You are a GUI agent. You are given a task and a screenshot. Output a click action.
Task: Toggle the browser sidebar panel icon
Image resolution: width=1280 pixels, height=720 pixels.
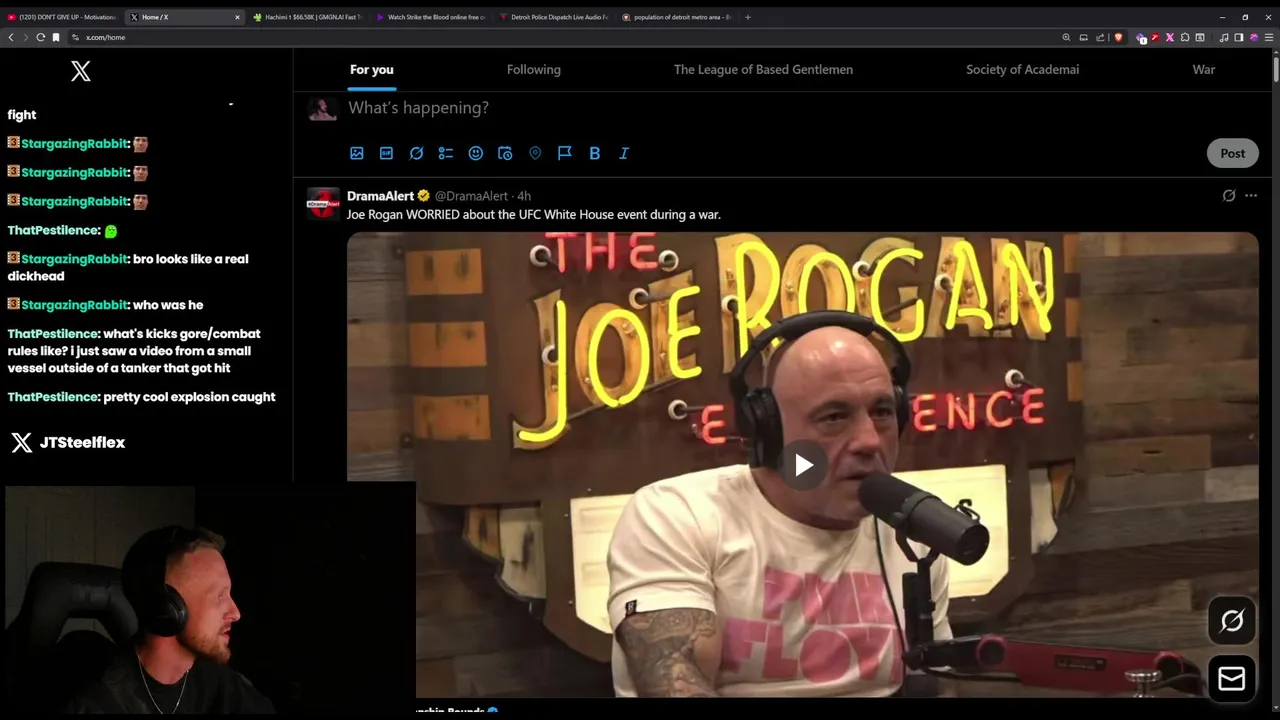point(1239,37)
